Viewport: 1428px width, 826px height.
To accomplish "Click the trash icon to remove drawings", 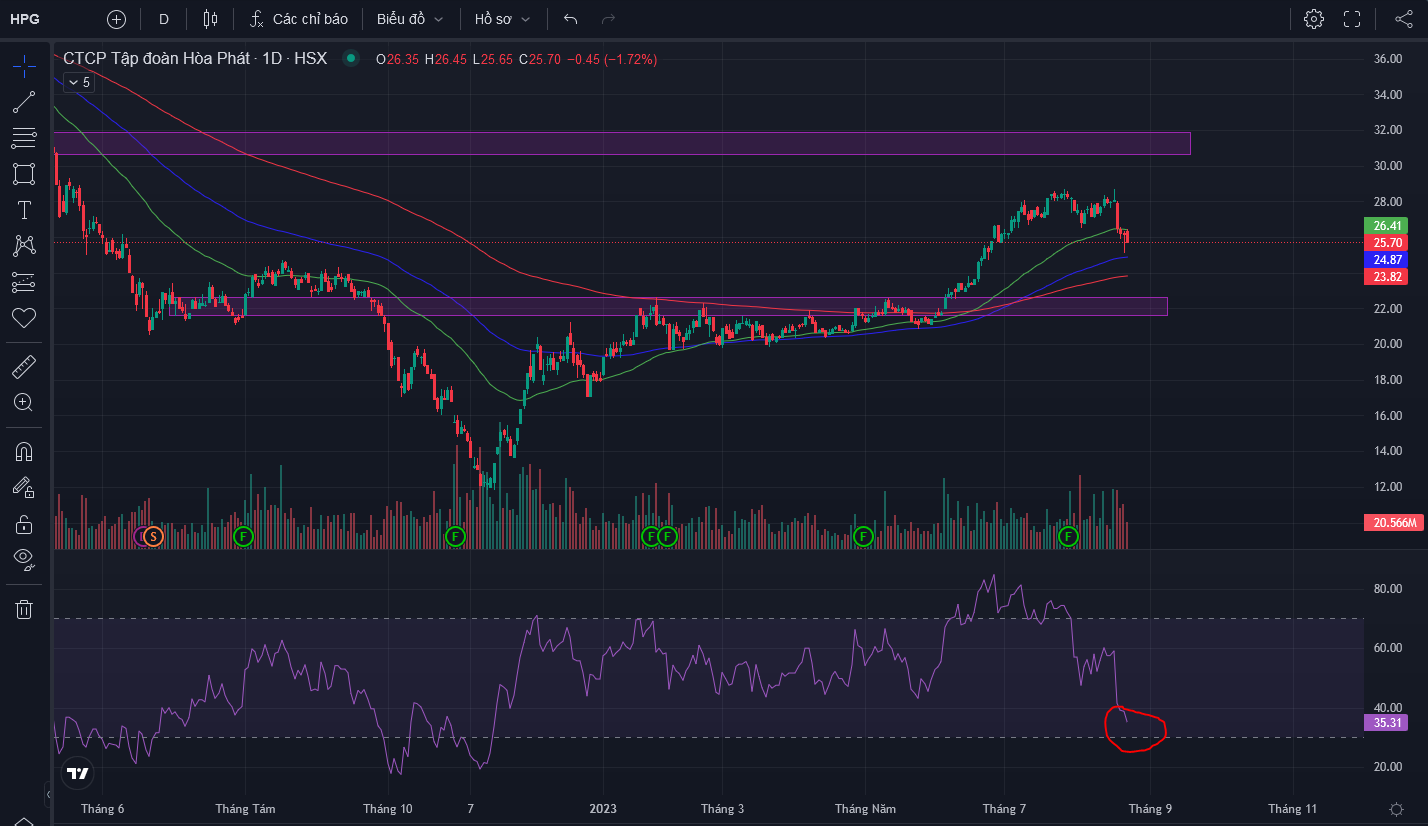I will (x=24, y=609).
